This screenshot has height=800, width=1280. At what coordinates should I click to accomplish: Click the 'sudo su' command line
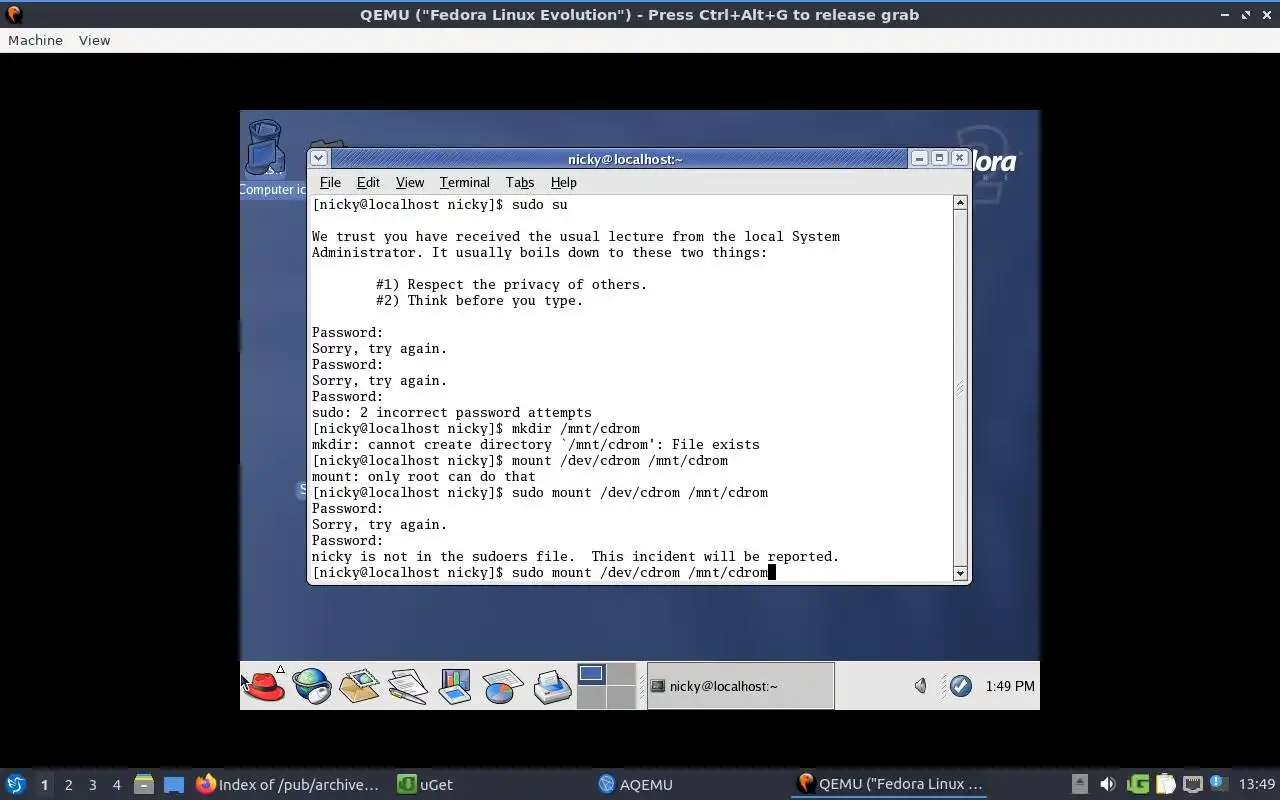[440, 204]
